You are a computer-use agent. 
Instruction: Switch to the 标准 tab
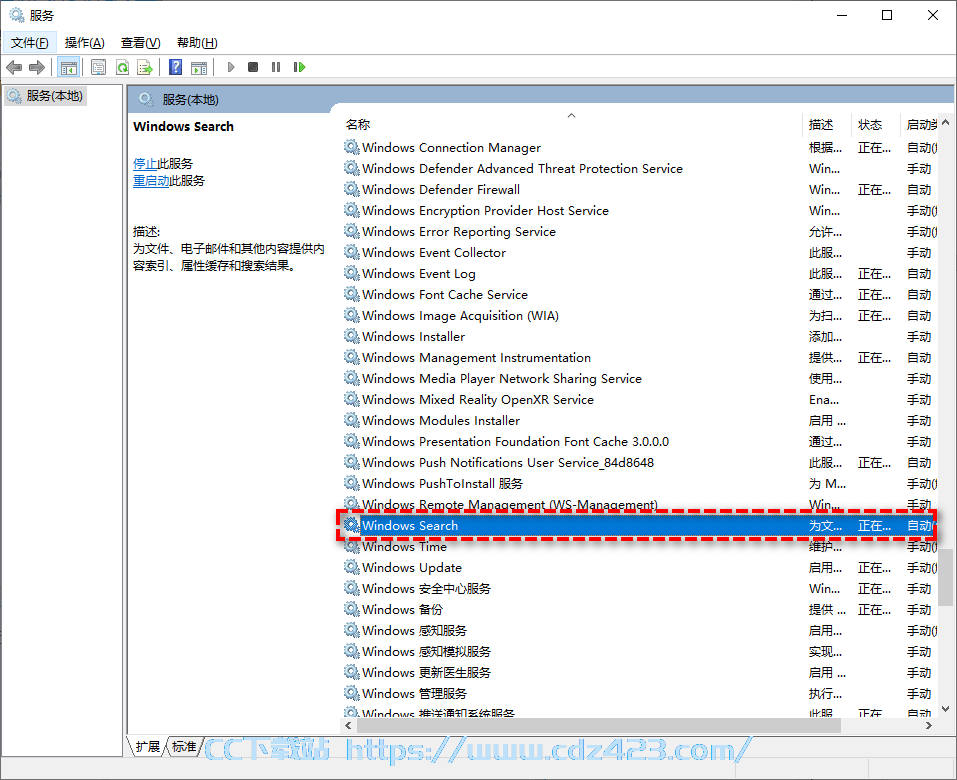[x=184, y=746]
